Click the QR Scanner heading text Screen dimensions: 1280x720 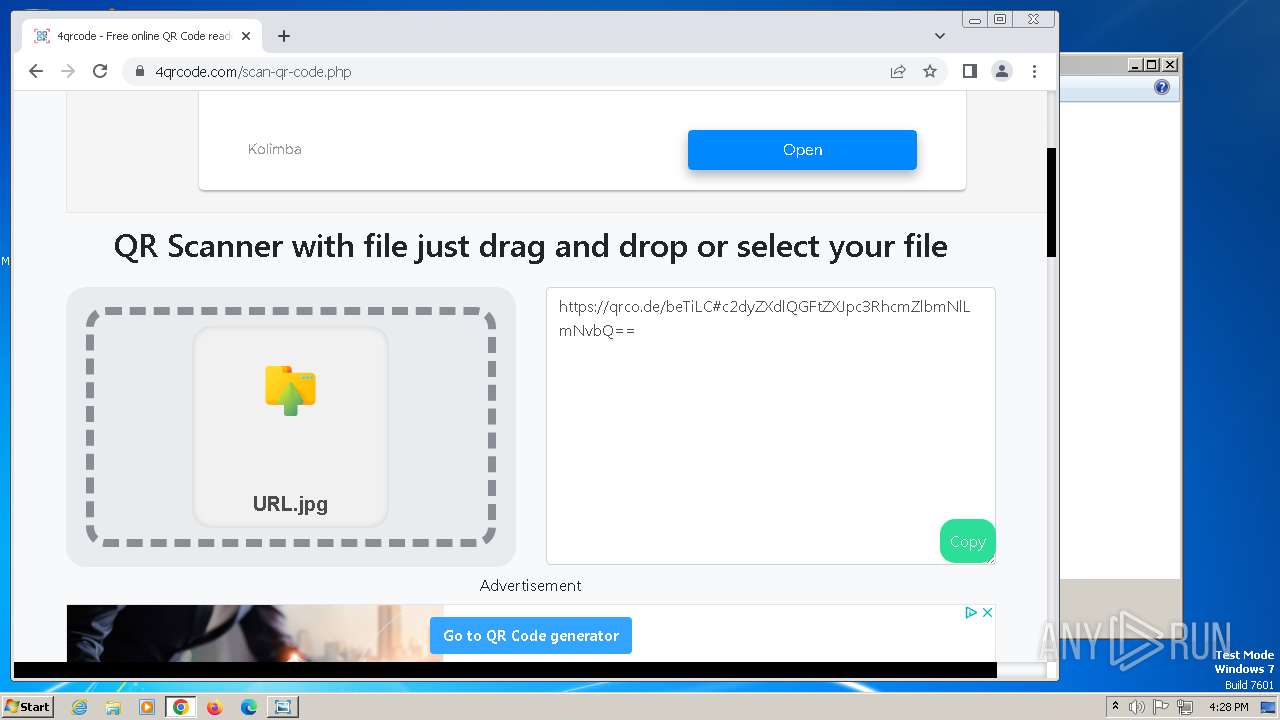click(531, 246)
